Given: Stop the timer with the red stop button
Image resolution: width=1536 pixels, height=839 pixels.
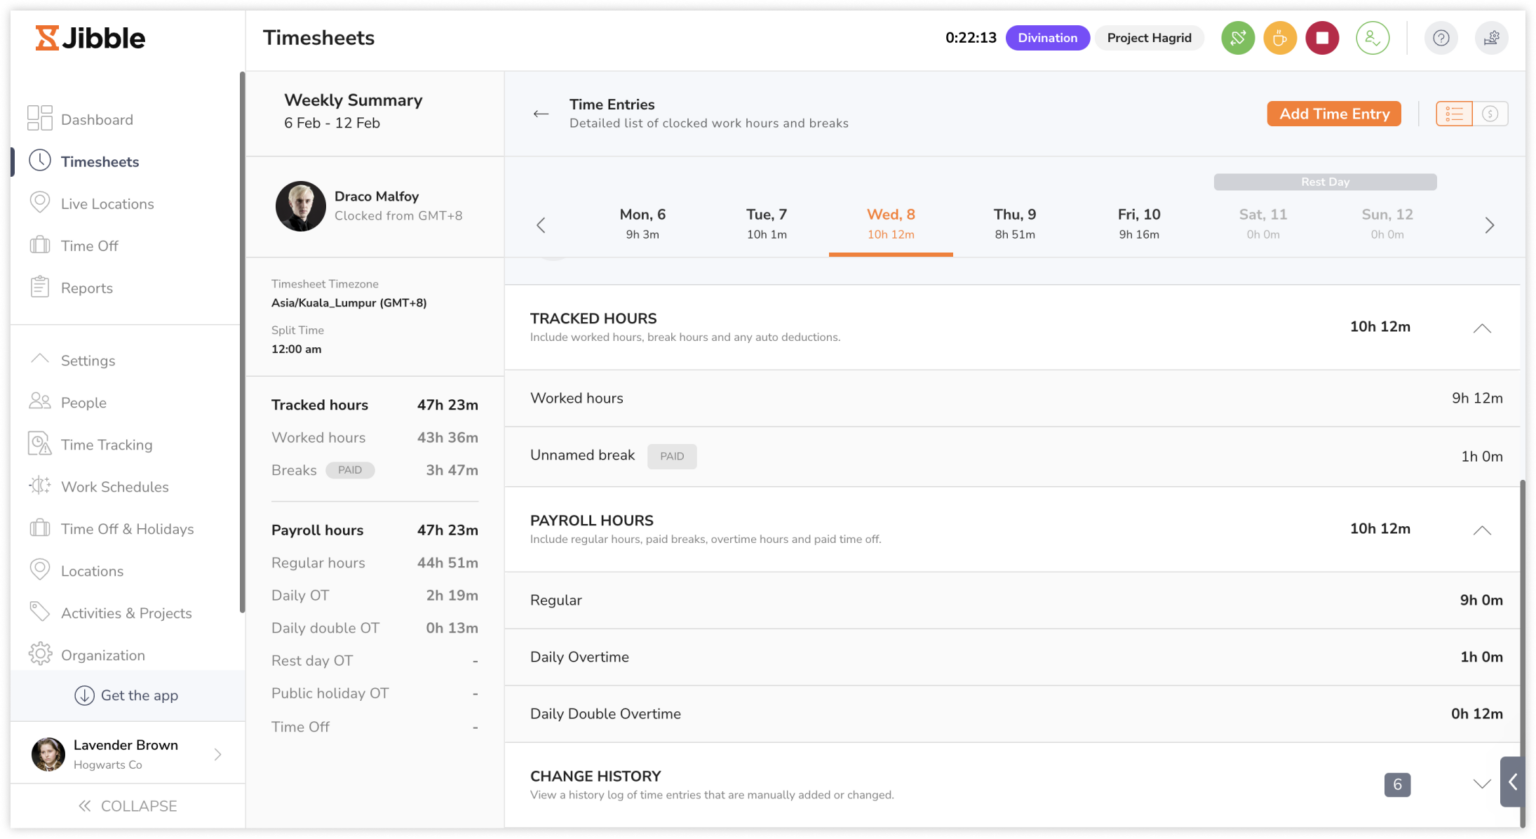Looking at the screenshot, I should pyautogui.click(x=1322, y=38).
